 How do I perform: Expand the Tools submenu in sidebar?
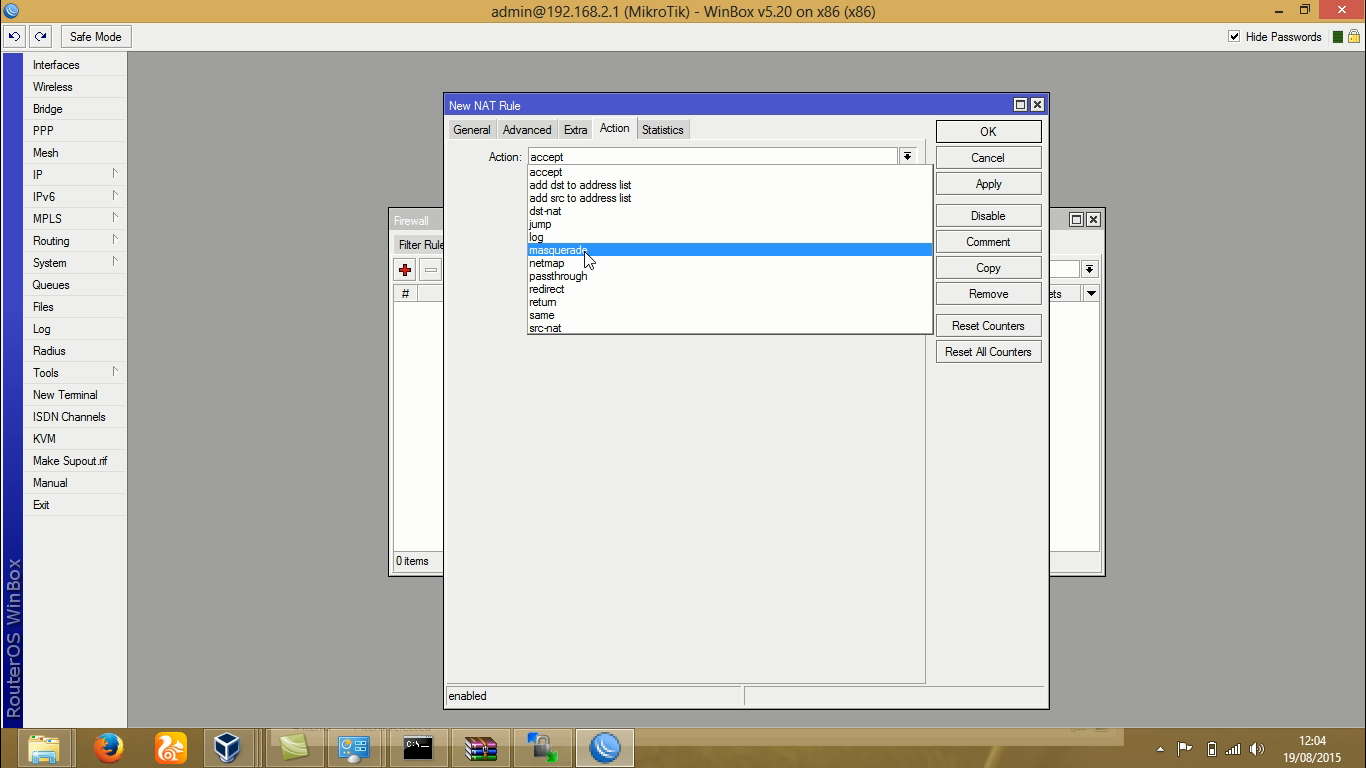pos(115,372)
